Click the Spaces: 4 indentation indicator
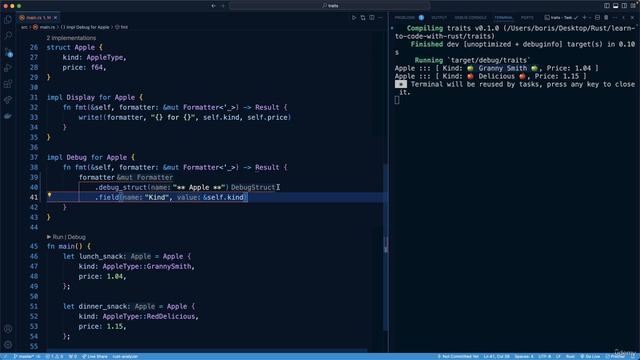 524,356
